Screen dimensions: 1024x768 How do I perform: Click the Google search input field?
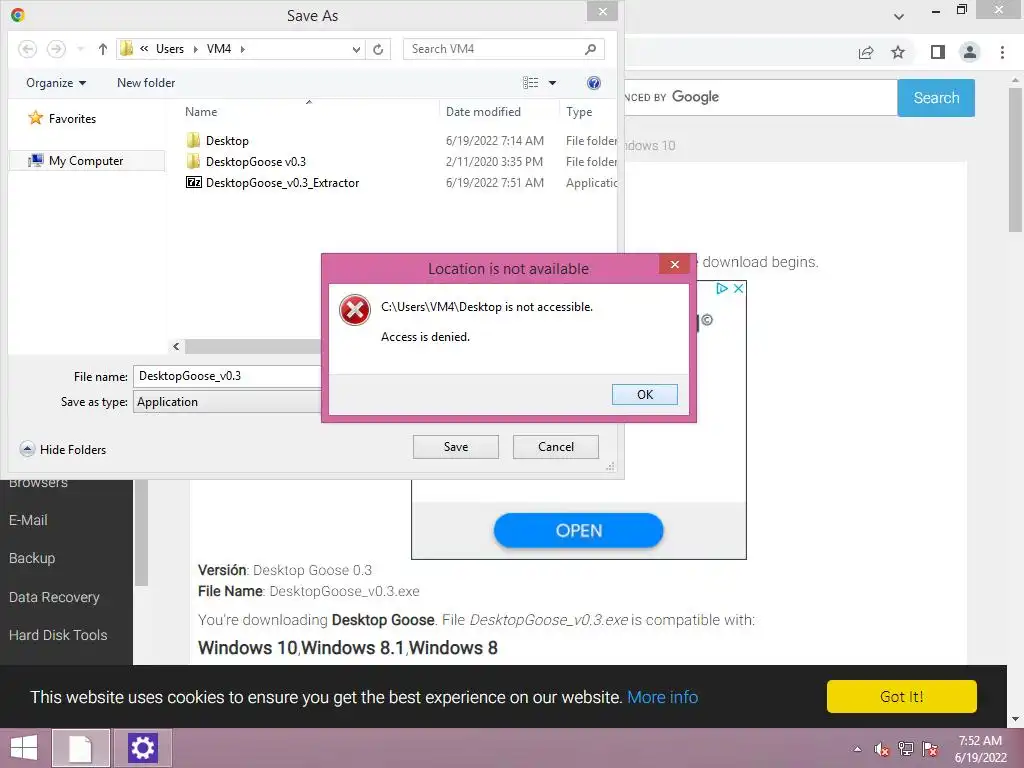click(761, 97)
